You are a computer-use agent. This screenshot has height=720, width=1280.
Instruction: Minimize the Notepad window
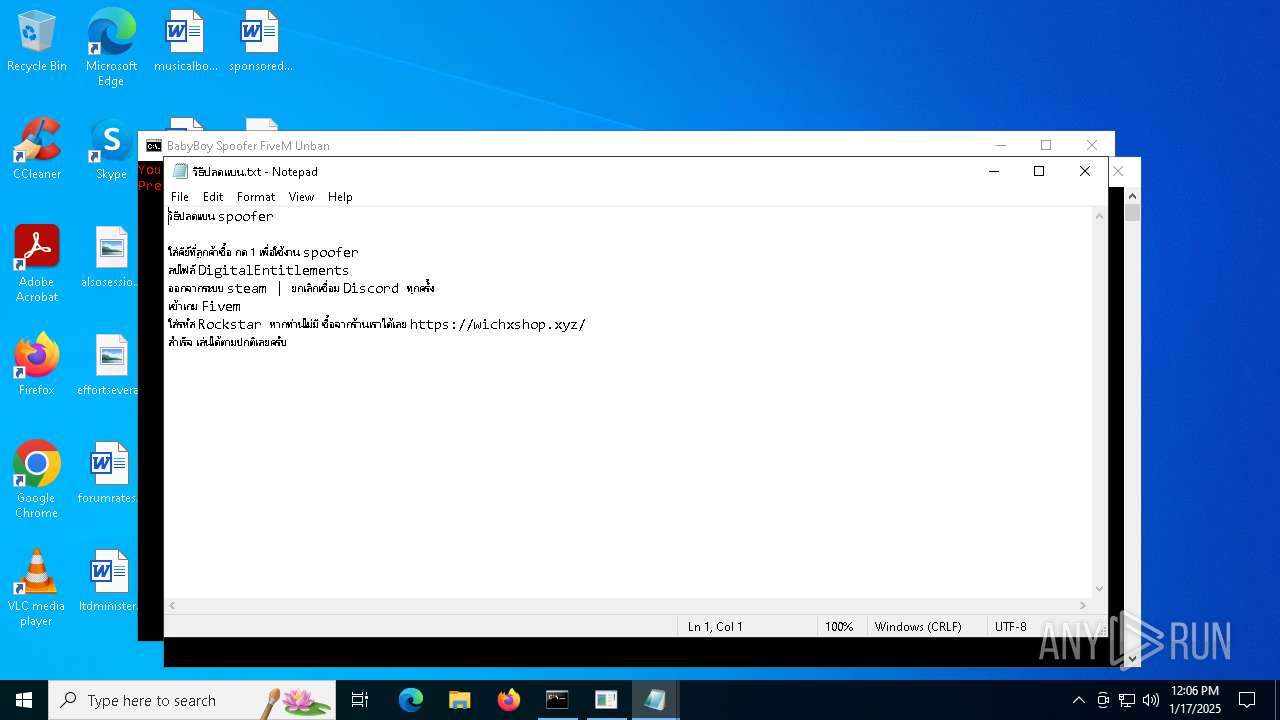(x=993, y=171)
